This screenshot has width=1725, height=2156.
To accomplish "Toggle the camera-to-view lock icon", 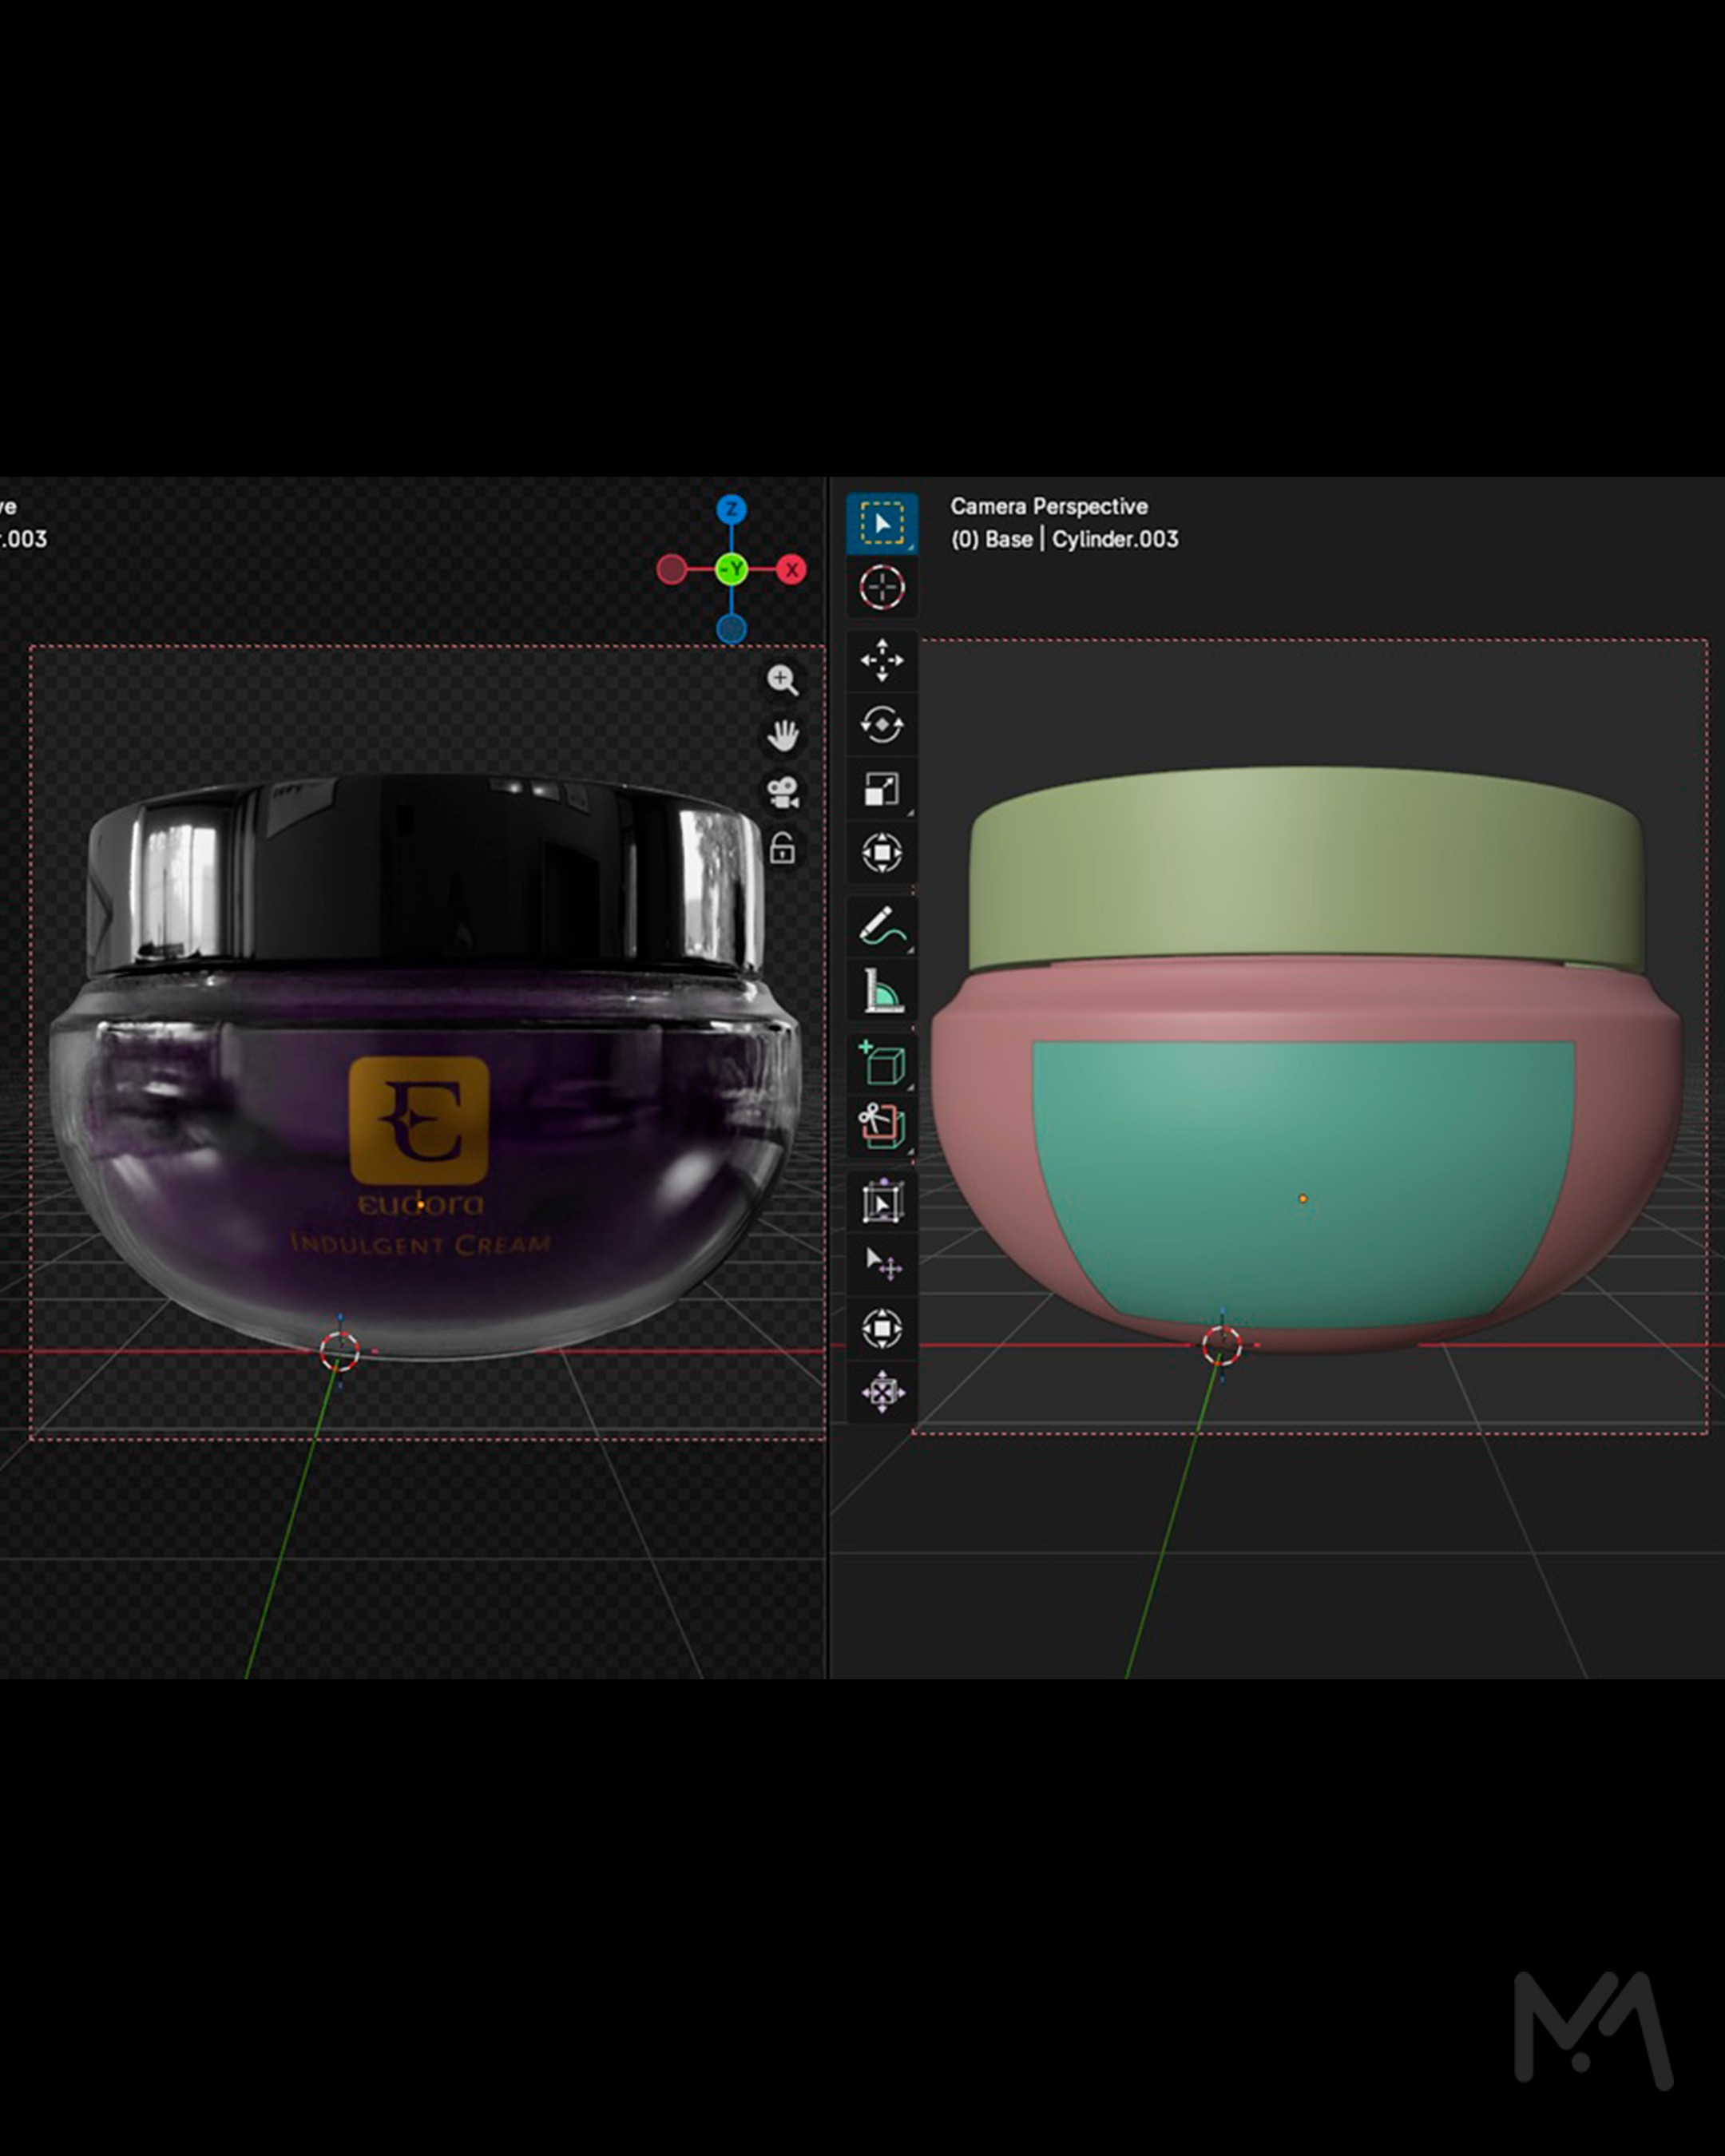I will click(782, 848).
